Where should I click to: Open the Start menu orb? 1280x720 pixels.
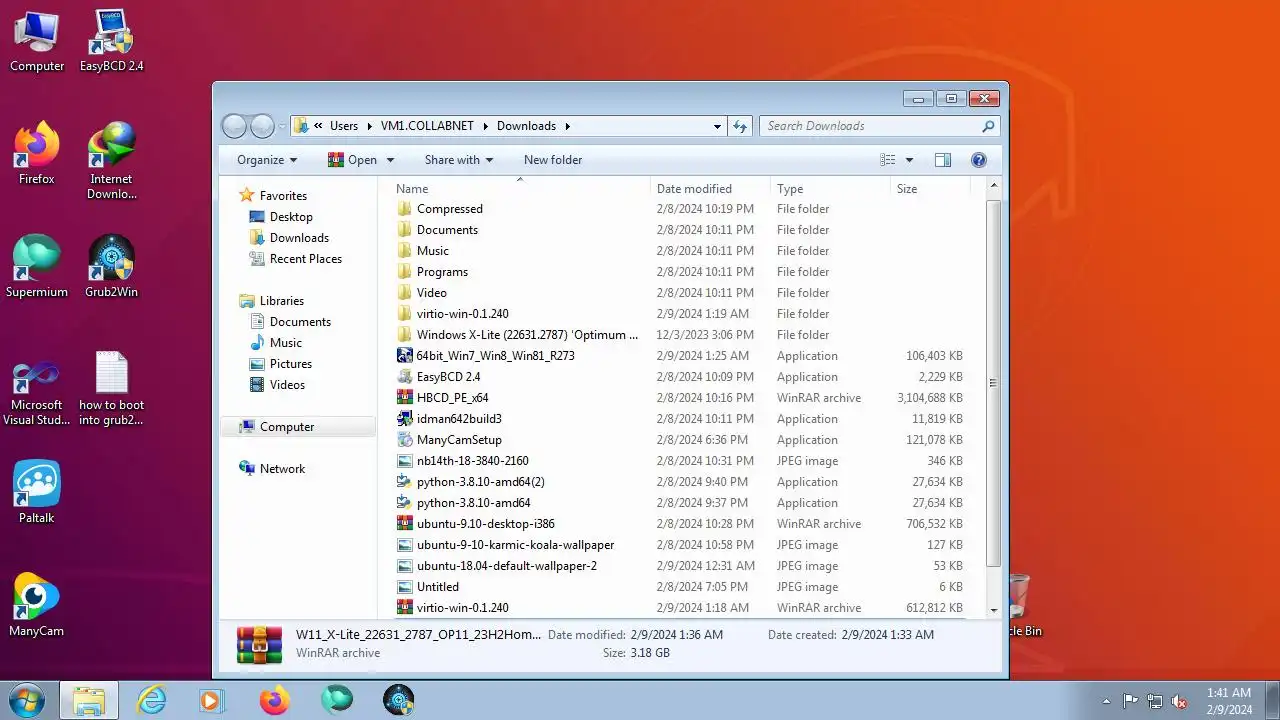pos(25,700)
